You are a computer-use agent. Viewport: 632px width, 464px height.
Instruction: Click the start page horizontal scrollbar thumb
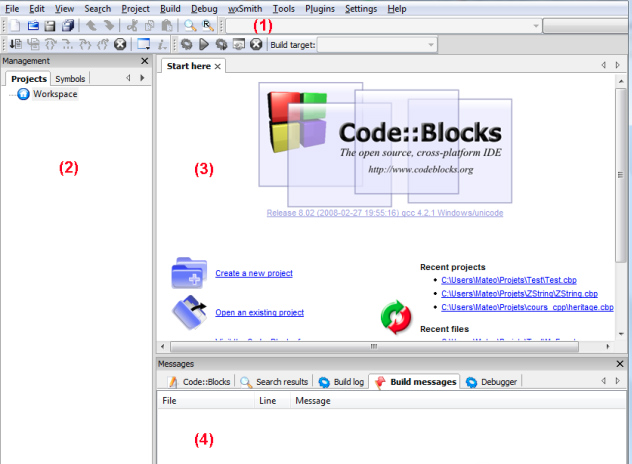[x=374, y=347]
